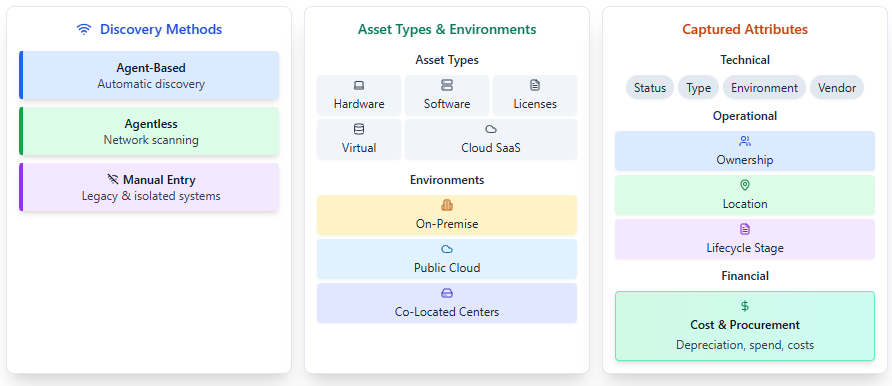Click the Environment attribute pill
The image size is (892, 386).
click(x=764, y=88)
